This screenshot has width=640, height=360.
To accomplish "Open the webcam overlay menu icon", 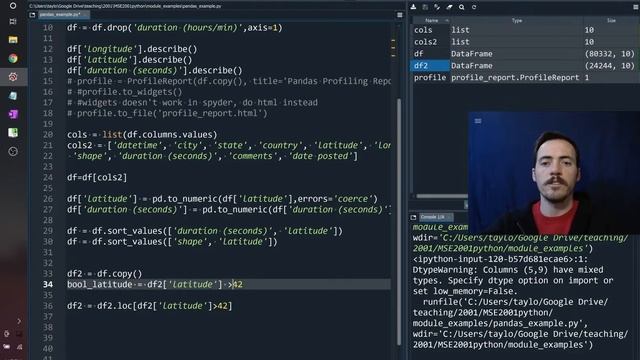I will click(478, 121).
